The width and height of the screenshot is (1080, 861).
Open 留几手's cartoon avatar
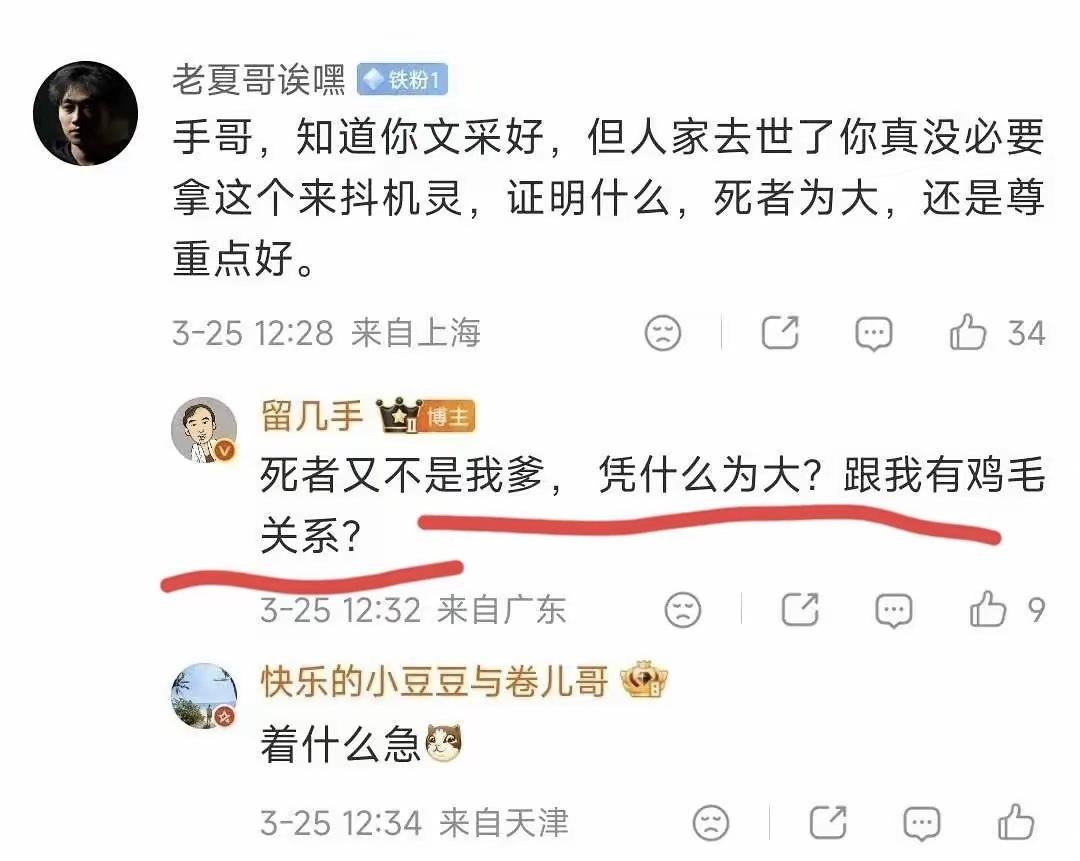click(204, 430)
